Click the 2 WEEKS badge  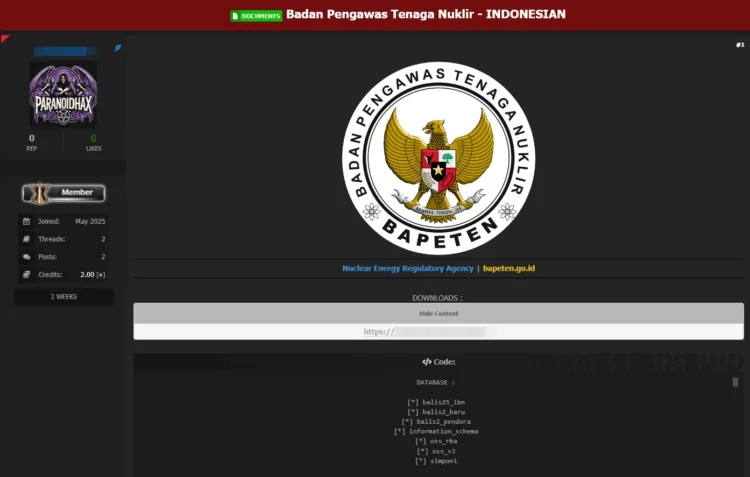64,297
